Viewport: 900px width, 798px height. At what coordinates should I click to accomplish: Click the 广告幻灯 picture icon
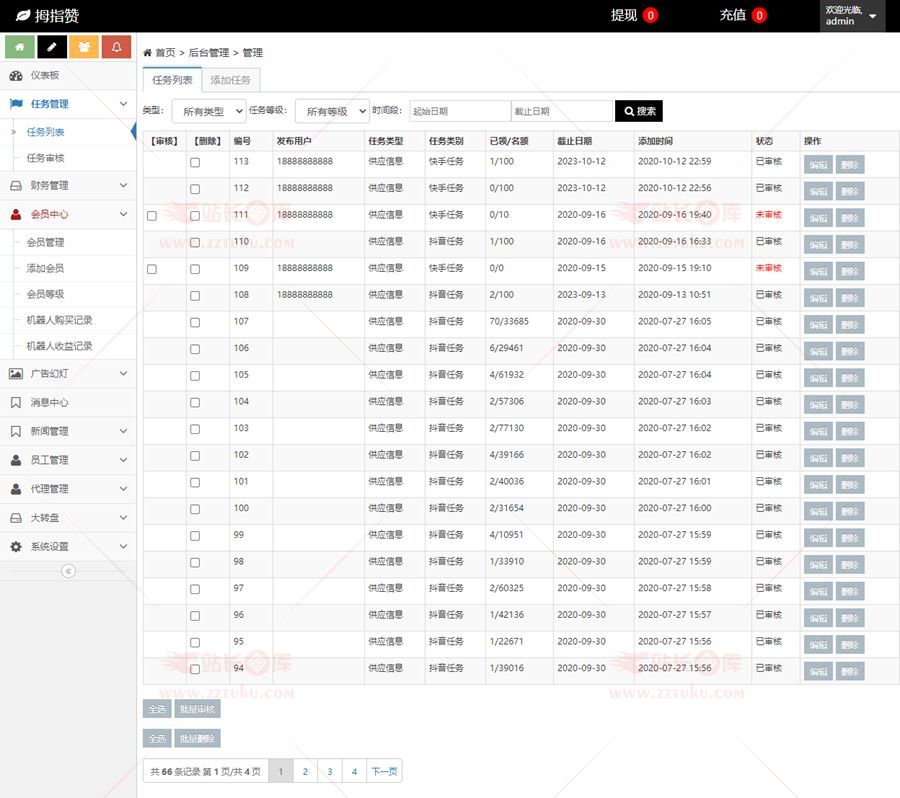[16, 373]
